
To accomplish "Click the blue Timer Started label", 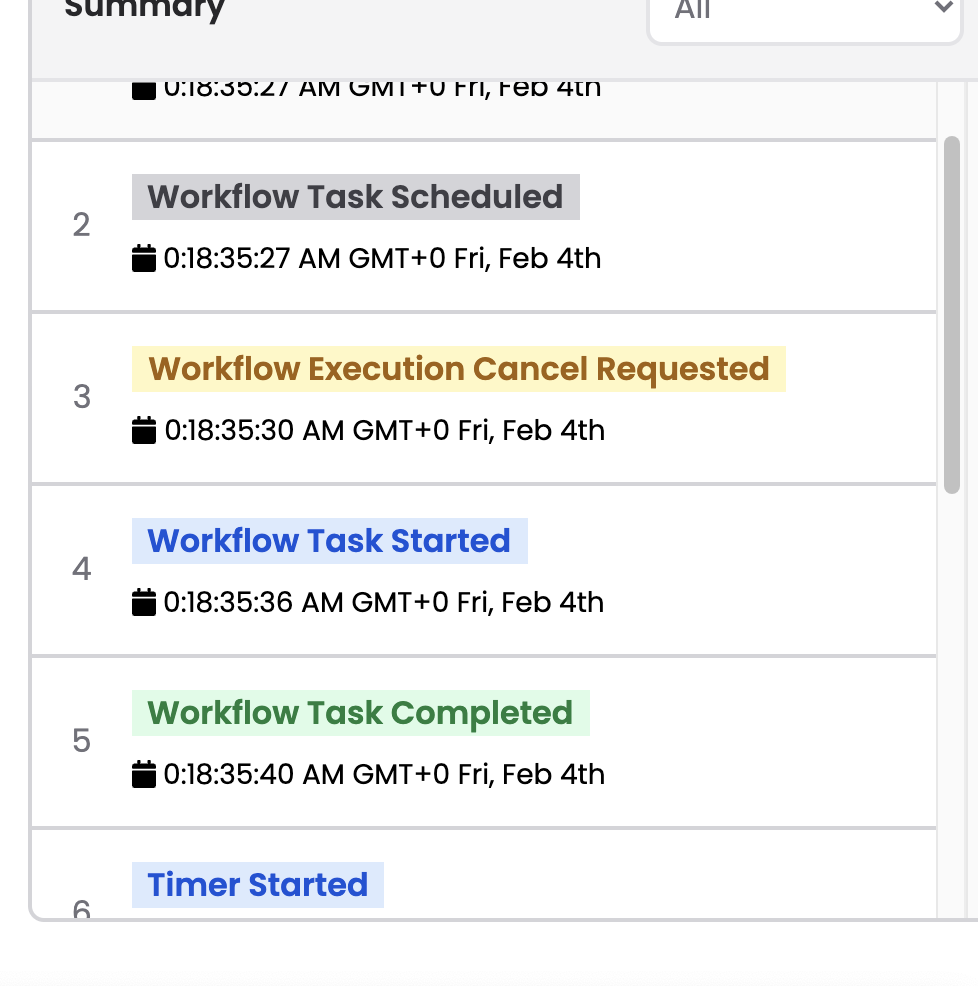I will click(257, 885).
